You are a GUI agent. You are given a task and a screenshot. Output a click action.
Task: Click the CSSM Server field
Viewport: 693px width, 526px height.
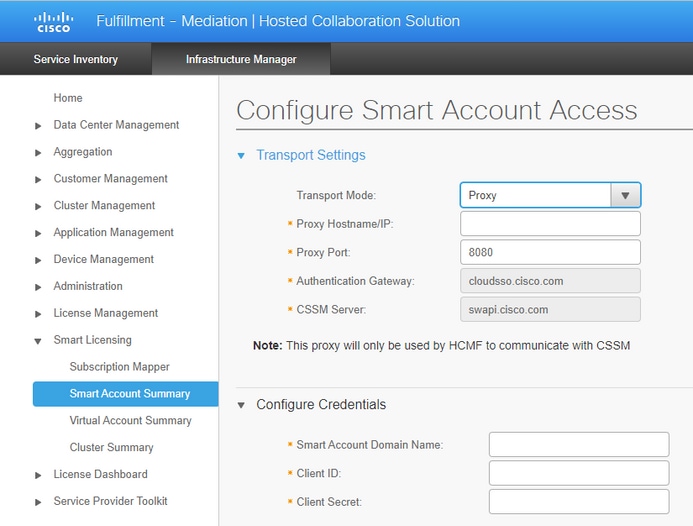(550, 309)
